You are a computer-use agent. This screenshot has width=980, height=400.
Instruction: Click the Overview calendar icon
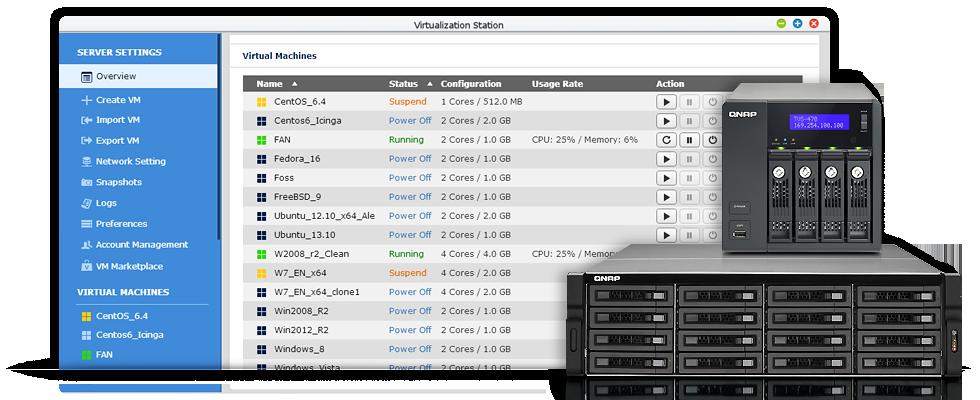(x=87, y=77)
